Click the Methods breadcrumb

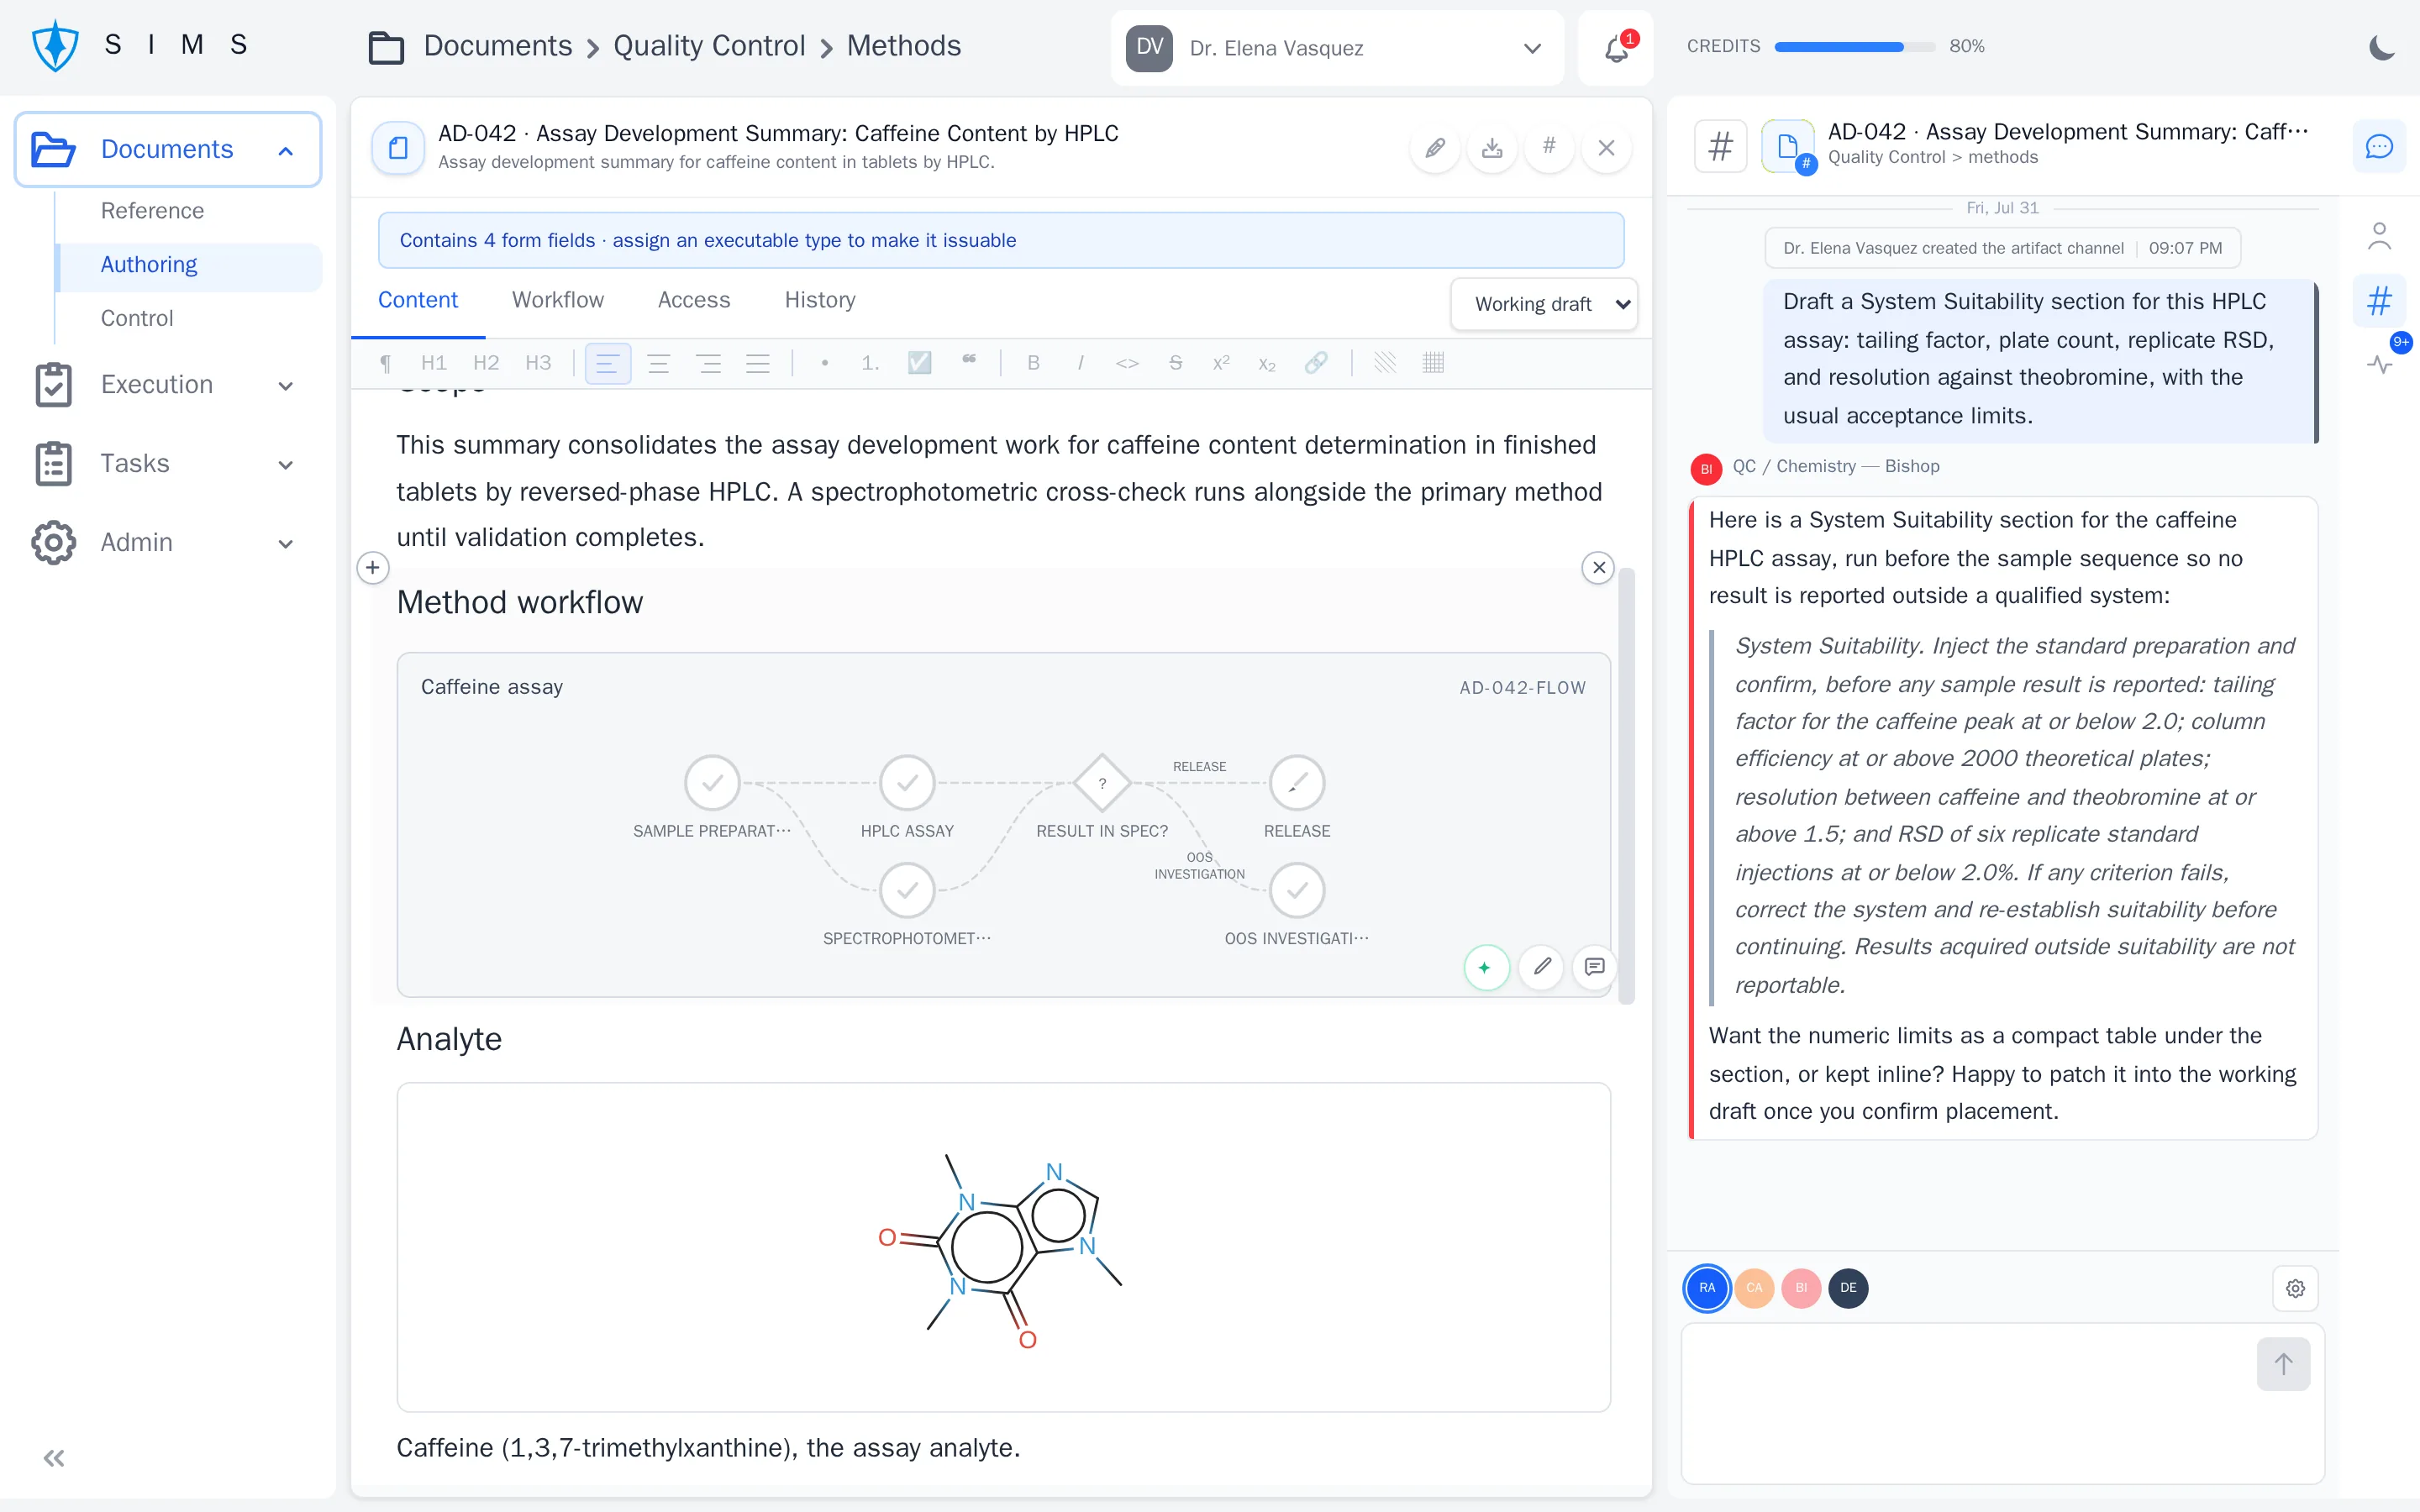904,46
